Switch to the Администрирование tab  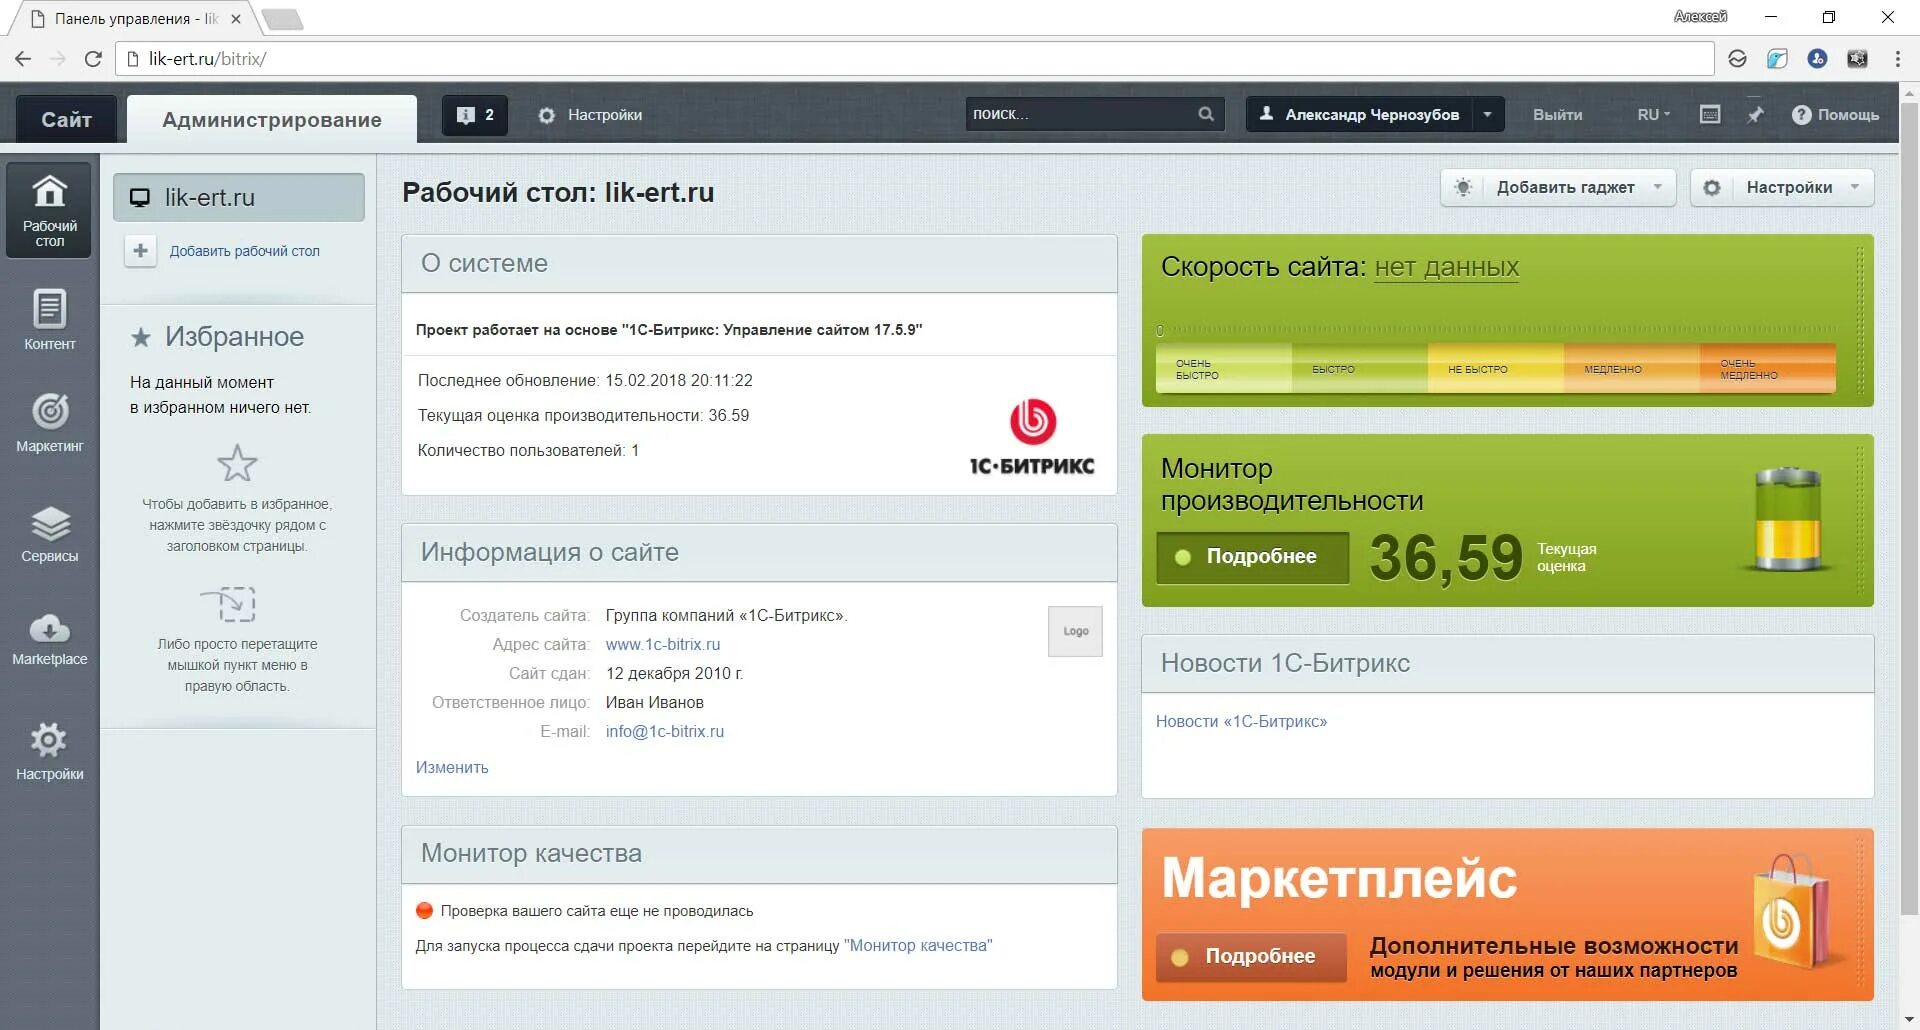[272, 119]
